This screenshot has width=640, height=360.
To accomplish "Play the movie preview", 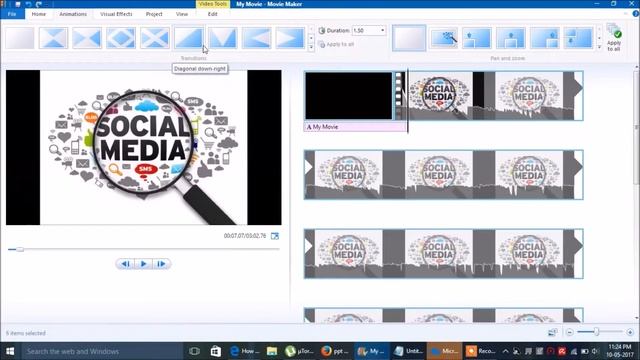I will pyautogui.click(x=144, y=264).
